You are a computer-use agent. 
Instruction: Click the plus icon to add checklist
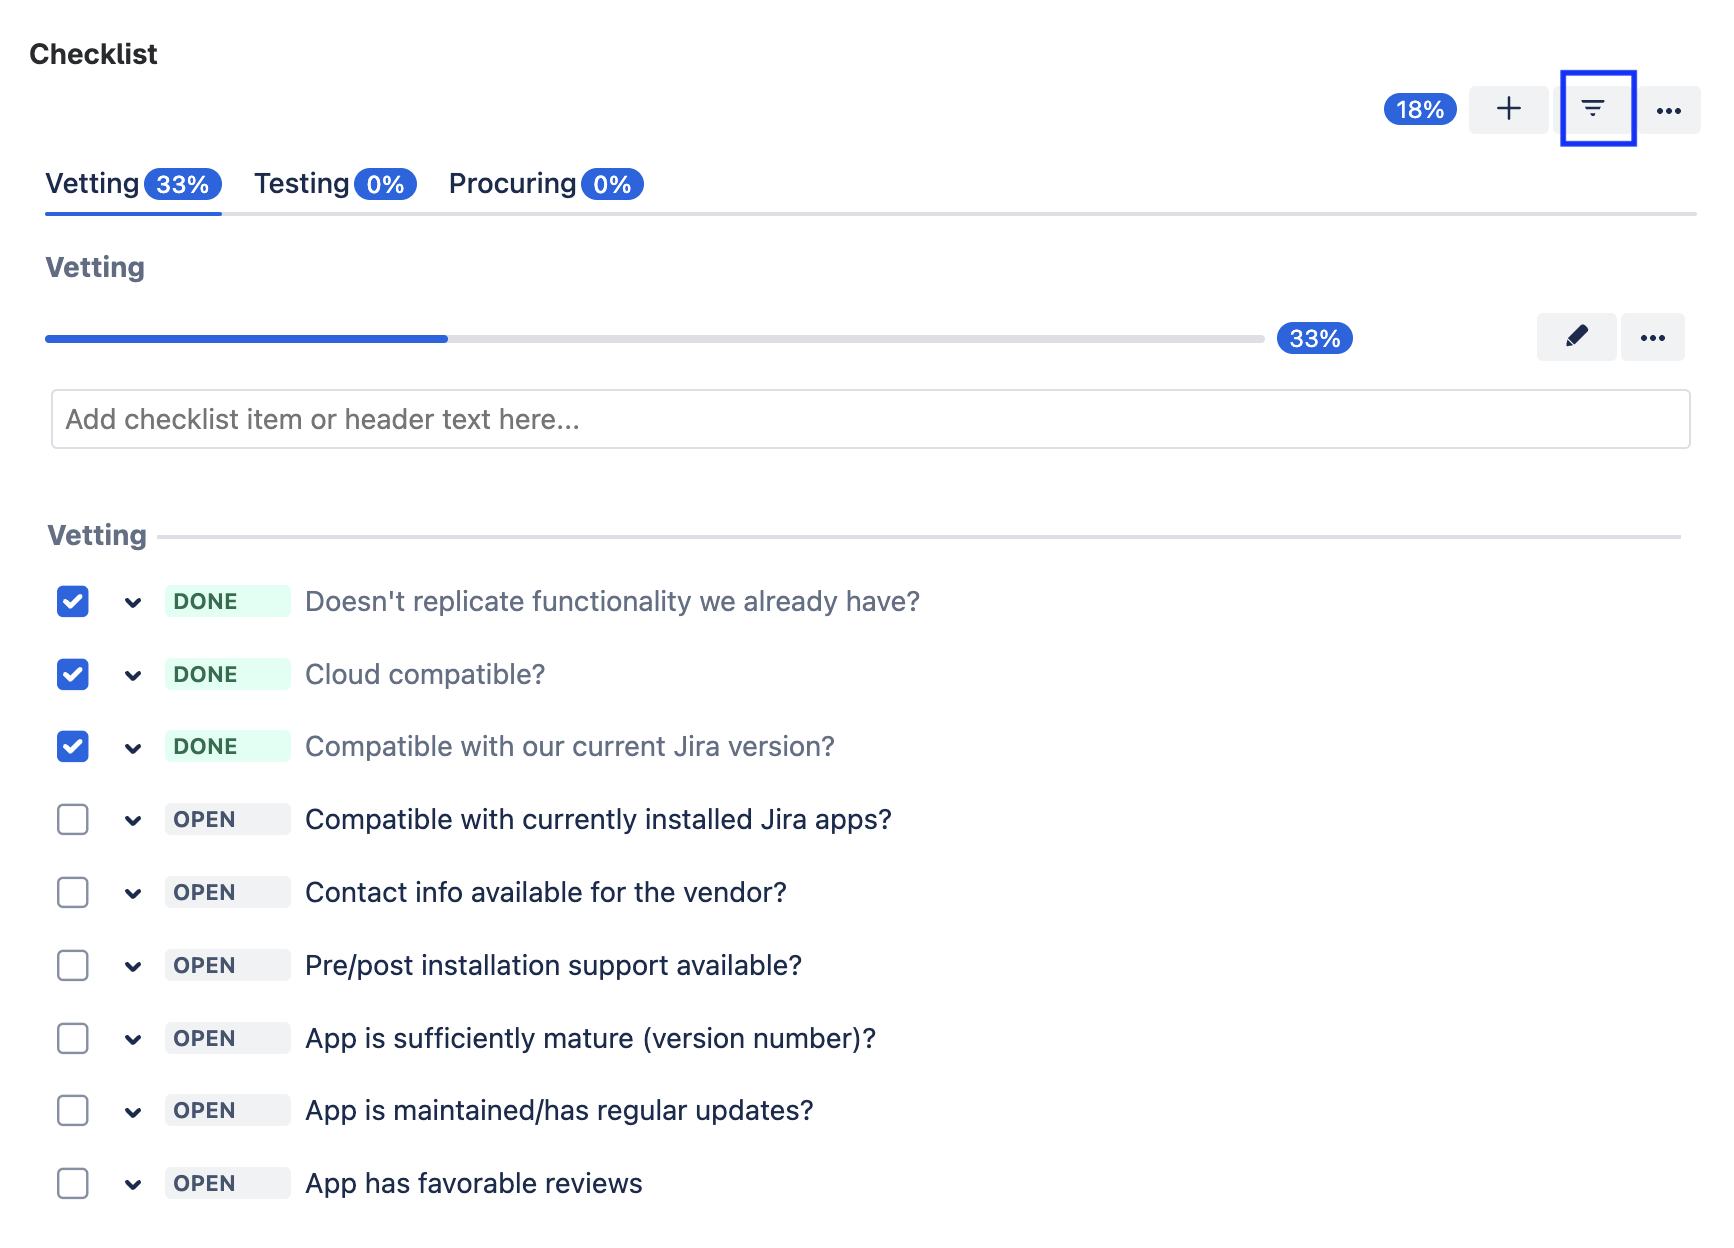click(x=1508, y=109)
